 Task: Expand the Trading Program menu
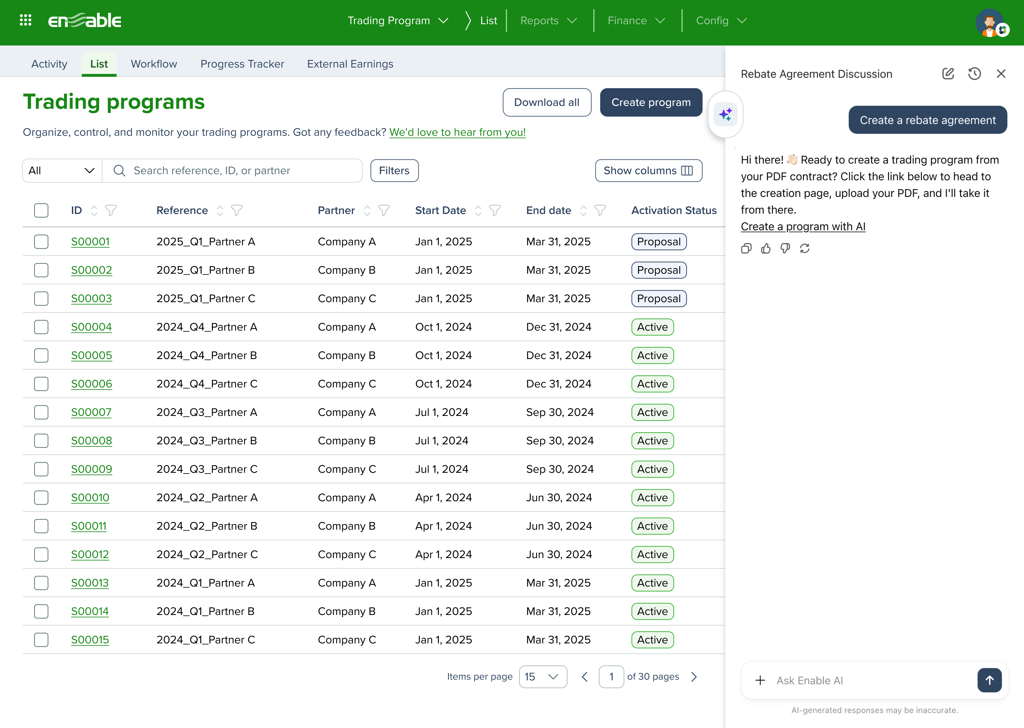[398, 21]
